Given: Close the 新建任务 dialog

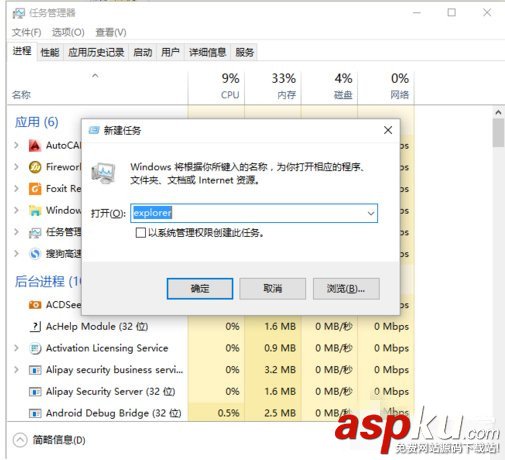Looking at the screenshot, I should [388, 130].
